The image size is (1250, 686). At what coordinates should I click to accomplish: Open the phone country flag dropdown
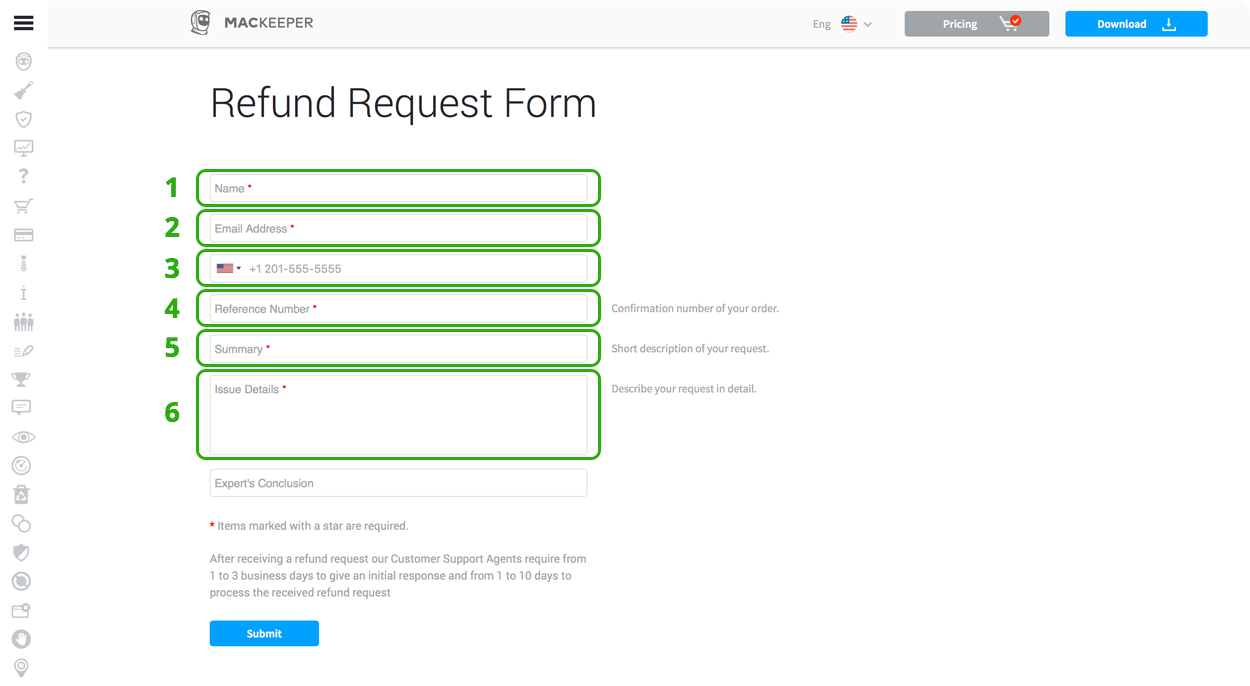pyautogui.click(x=229, y=268)
